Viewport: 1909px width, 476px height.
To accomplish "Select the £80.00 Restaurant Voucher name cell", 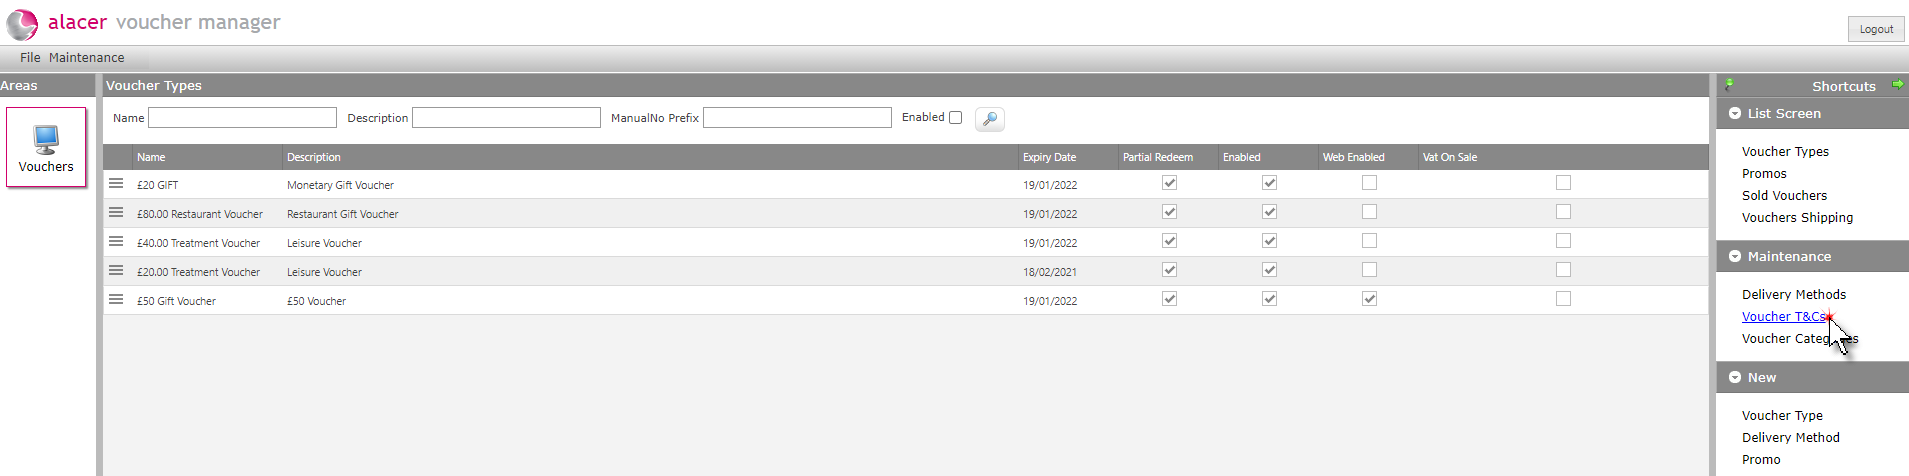I will 200,214.
